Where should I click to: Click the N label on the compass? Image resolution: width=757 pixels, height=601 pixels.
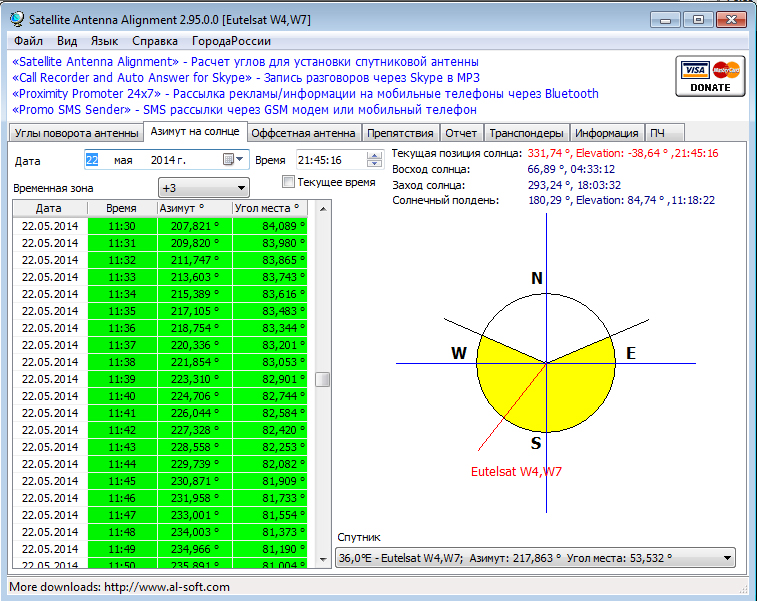pos(537,278)
